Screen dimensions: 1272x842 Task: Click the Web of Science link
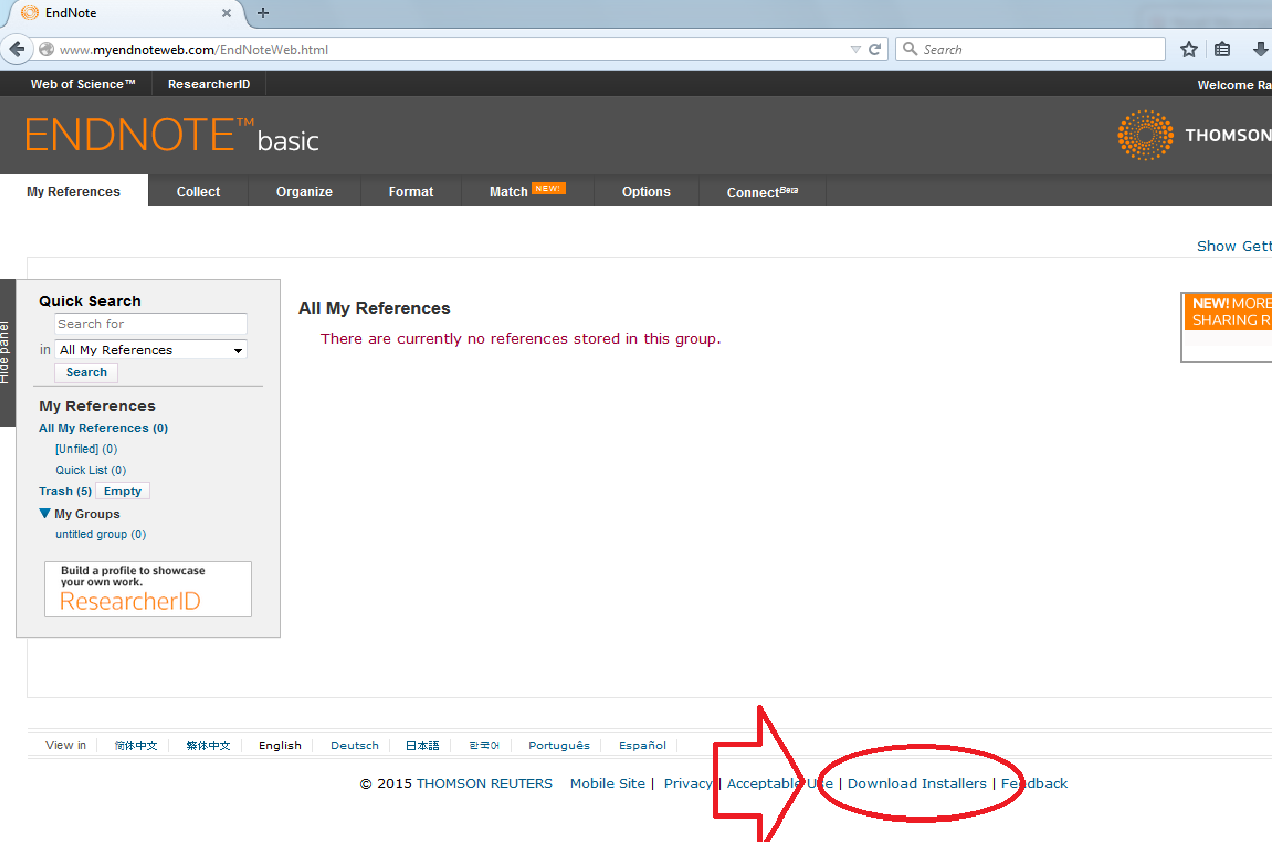83,84
